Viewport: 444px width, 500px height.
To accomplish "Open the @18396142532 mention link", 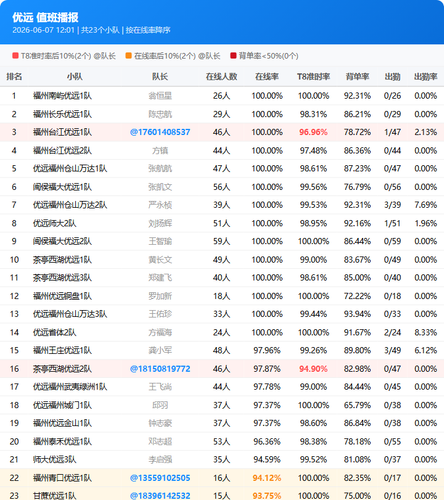I will click(160, 496).
